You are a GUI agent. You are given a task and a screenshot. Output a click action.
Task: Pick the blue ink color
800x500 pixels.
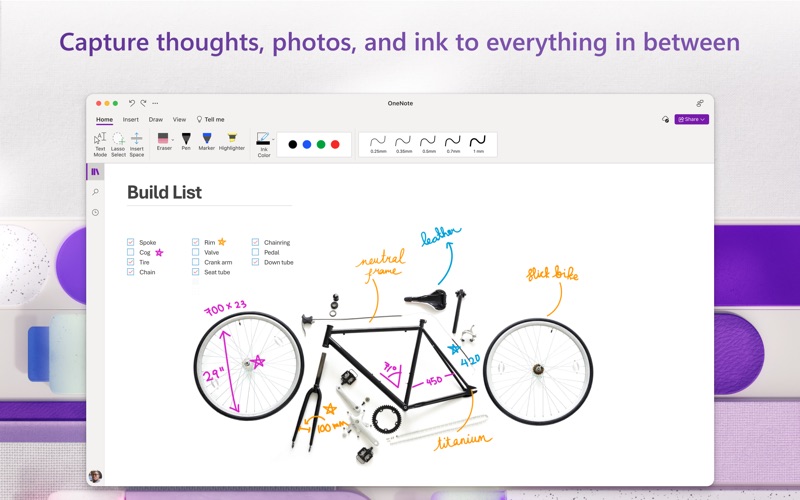tap(307, 144)
